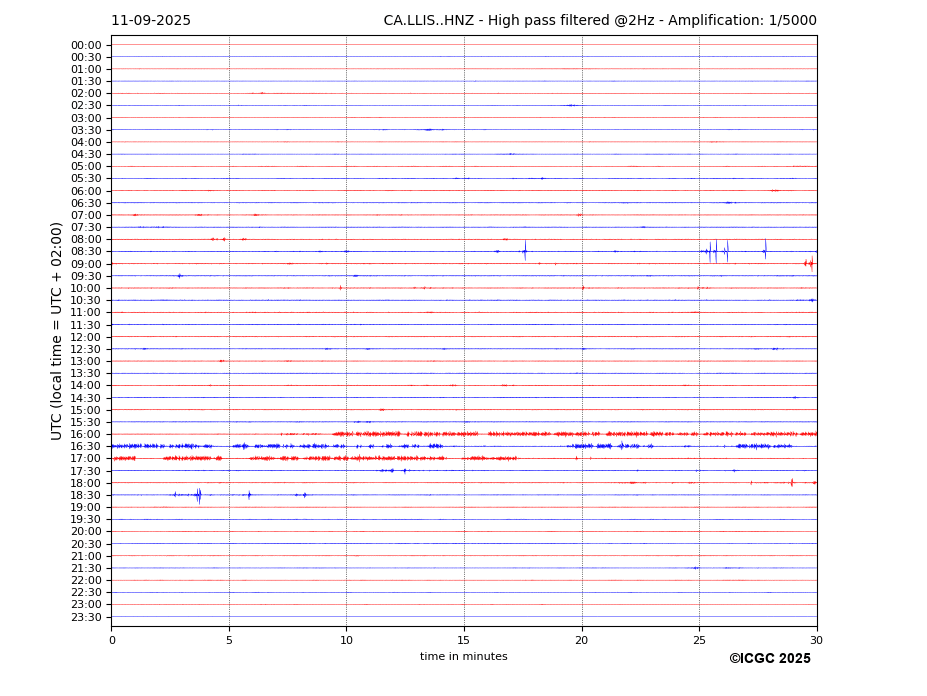Screen dimensions: 927x696
Task: Click the 18:00 time row label
Action: pos(86,483)
